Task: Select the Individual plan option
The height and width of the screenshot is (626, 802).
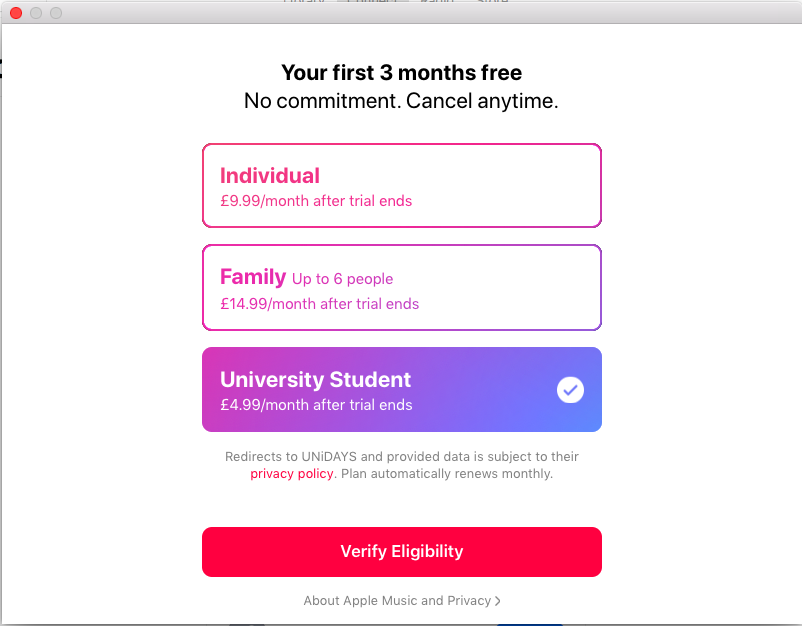Action: [x=402, y=186]
